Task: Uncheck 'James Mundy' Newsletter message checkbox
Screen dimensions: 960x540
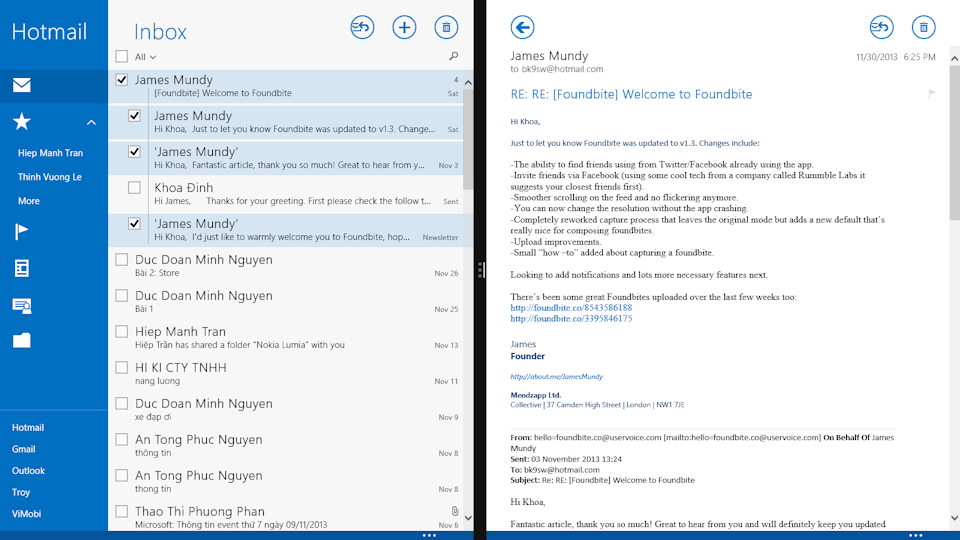Action: pos(134,223)
